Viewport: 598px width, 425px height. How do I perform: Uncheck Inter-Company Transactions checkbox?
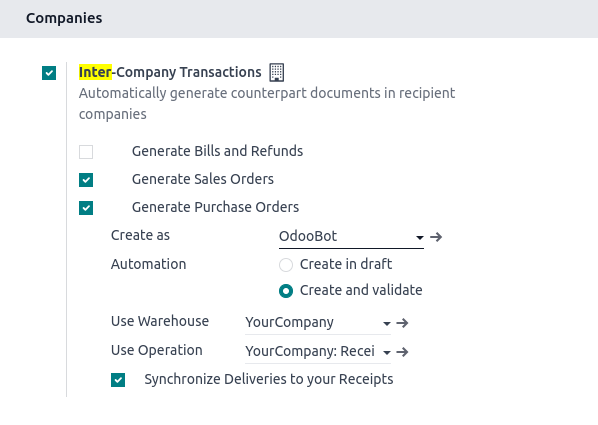point(49,73)
